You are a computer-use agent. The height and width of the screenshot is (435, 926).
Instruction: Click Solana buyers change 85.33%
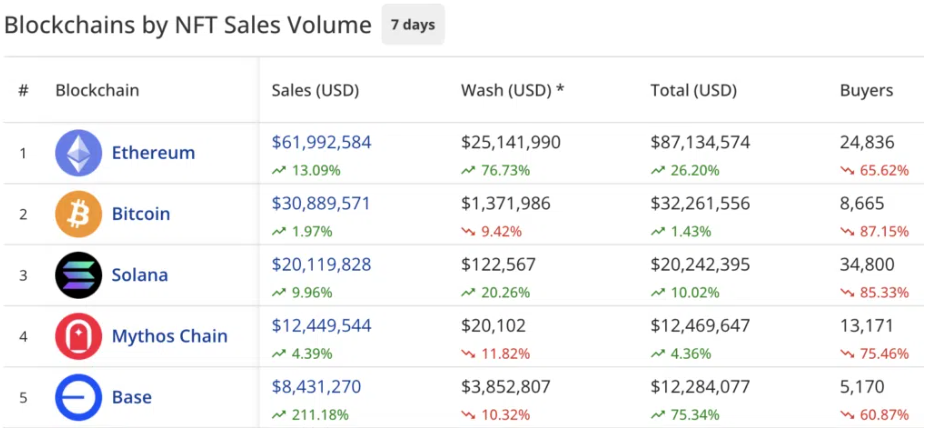[875, 293]
